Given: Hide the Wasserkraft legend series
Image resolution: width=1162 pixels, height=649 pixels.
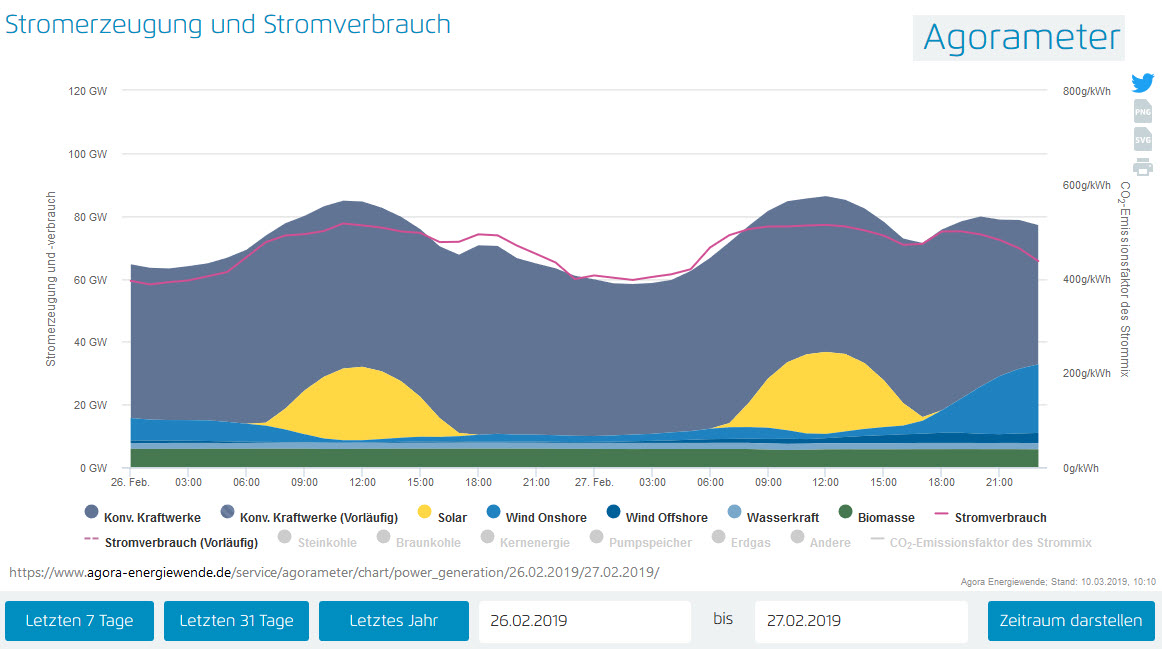Looking at the screenshot, I should pos(773,517).
